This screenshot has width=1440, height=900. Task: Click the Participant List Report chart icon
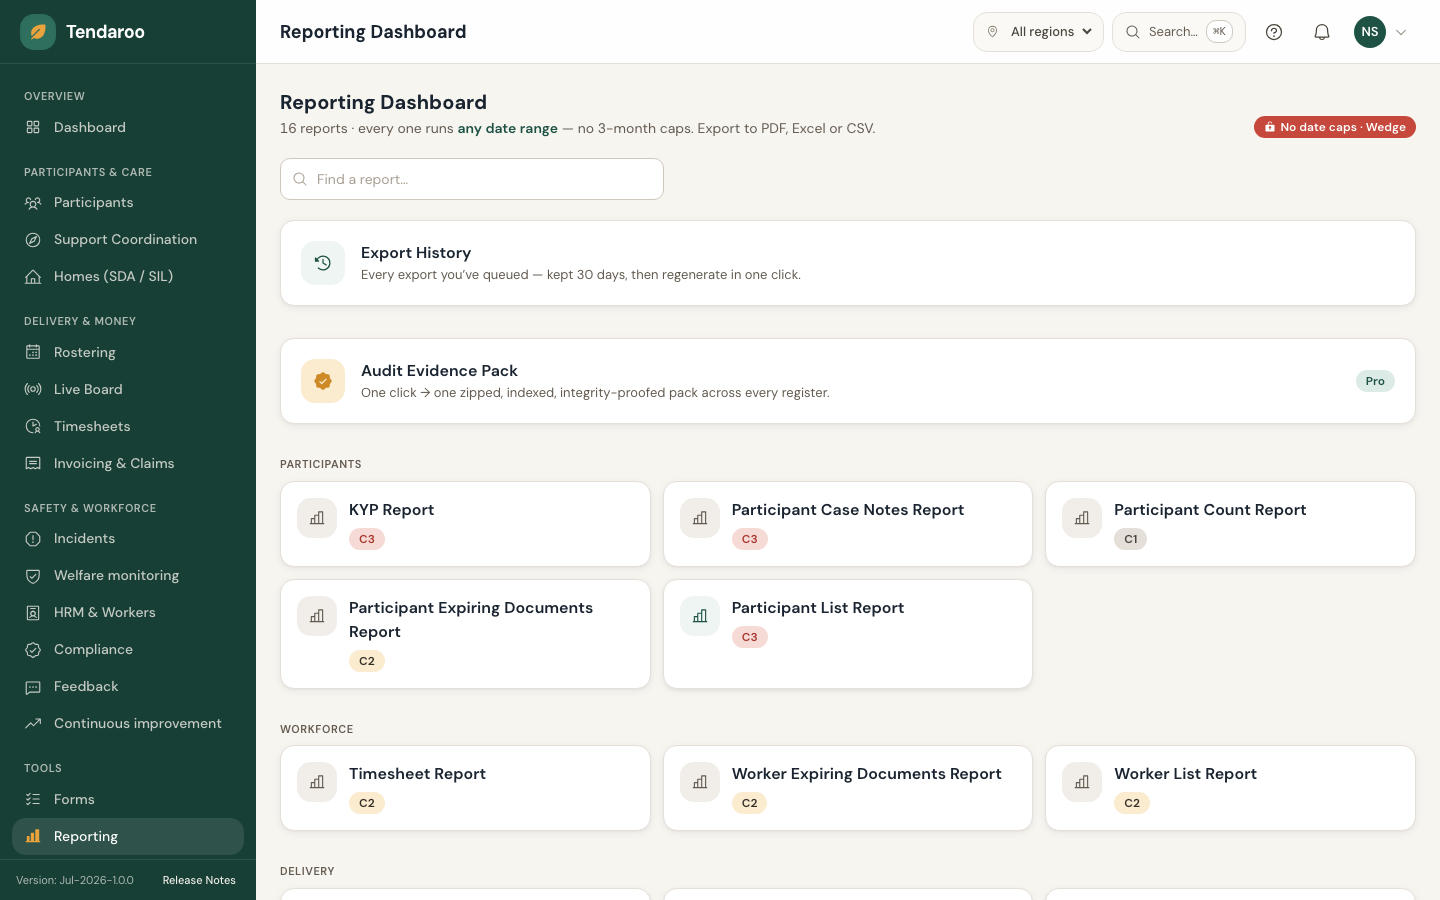pyautogui.click(x=700, y=616)
